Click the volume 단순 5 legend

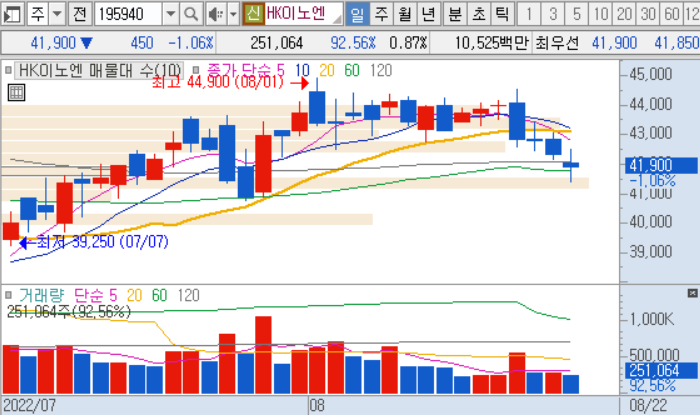coord(95,295)
